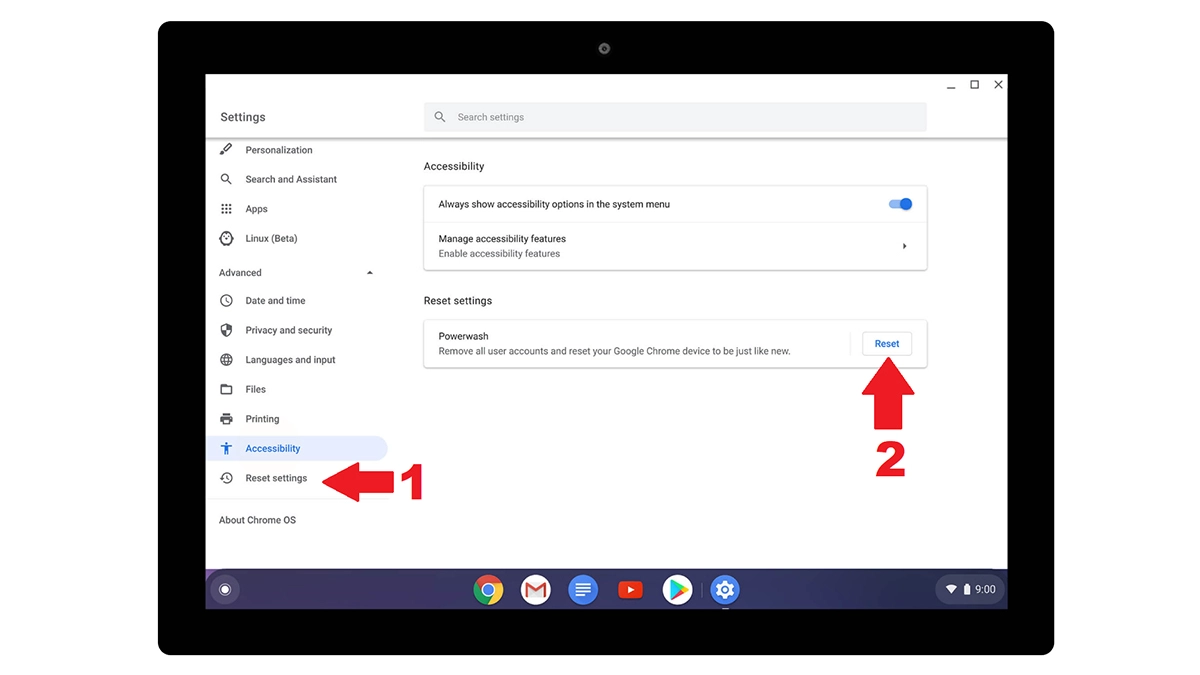1200x675 pixels.
Task: Click the Files folder icon
Action: pyautogui.click(x=226, y=389)
